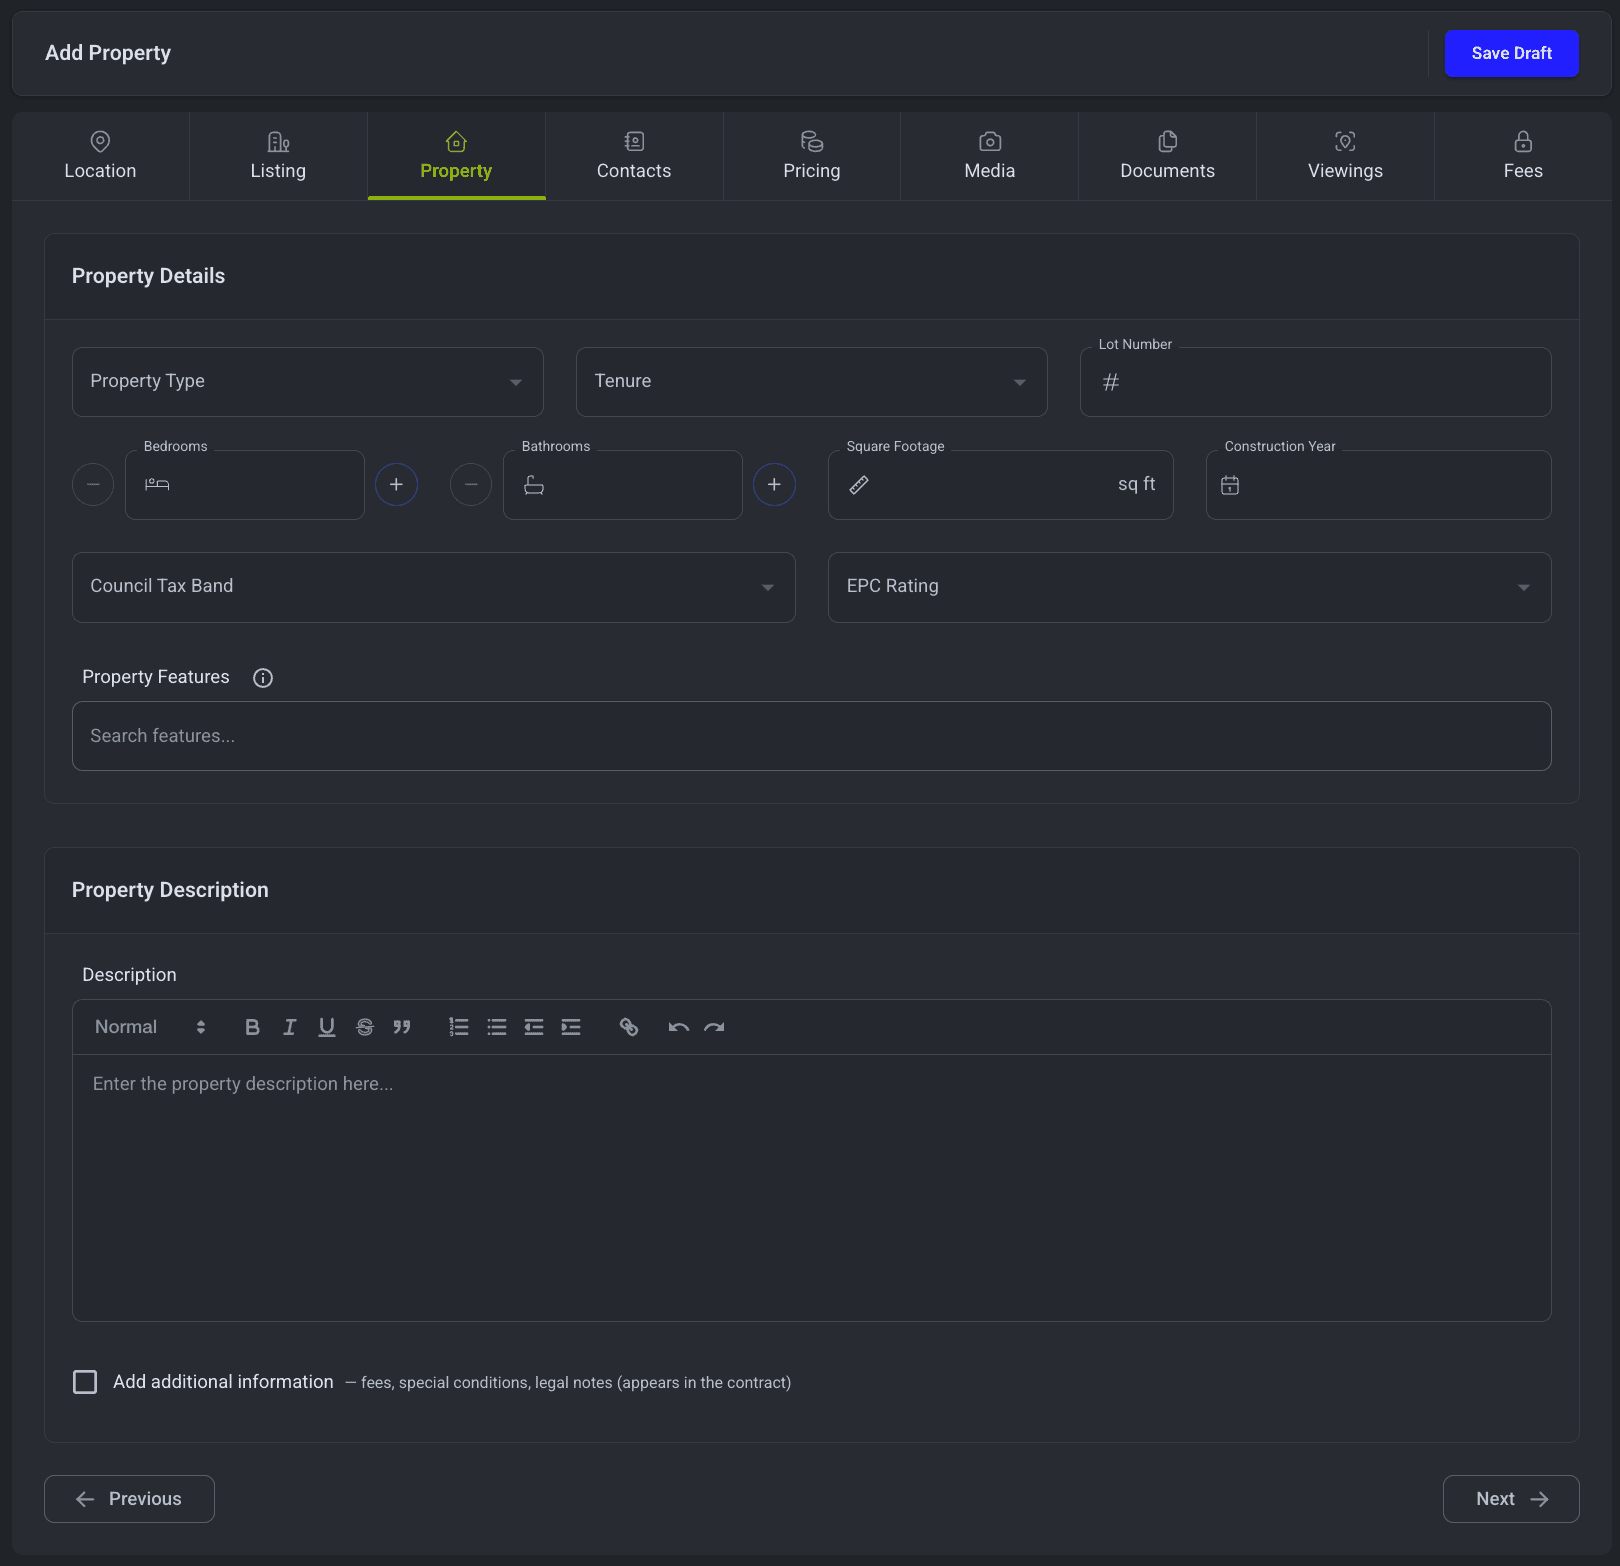Click the ruler icon in the Square Footage field
This screenshot has width=1620, height=1566.
tap(859, 485)
